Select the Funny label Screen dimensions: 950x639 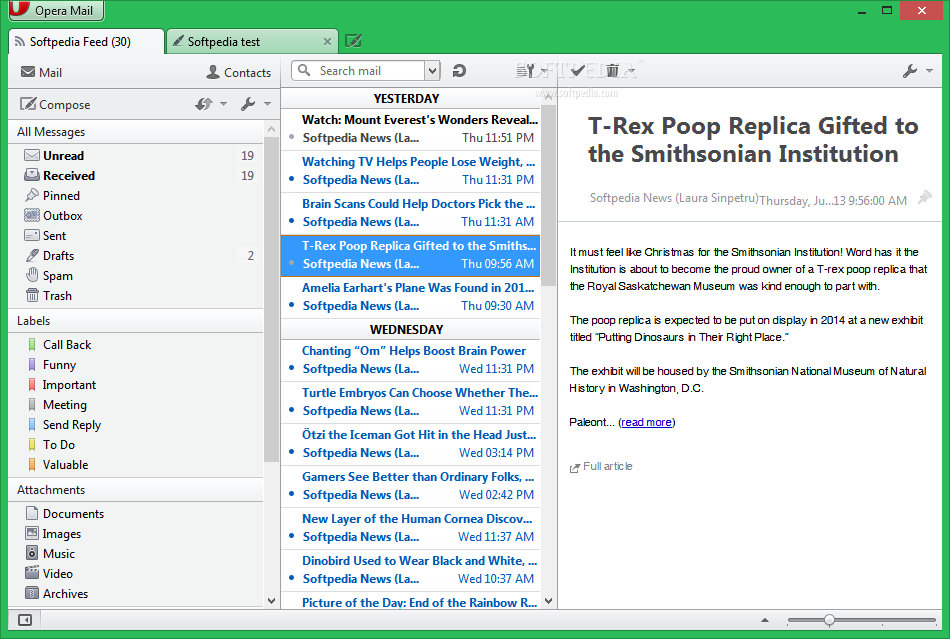point(136,365)
